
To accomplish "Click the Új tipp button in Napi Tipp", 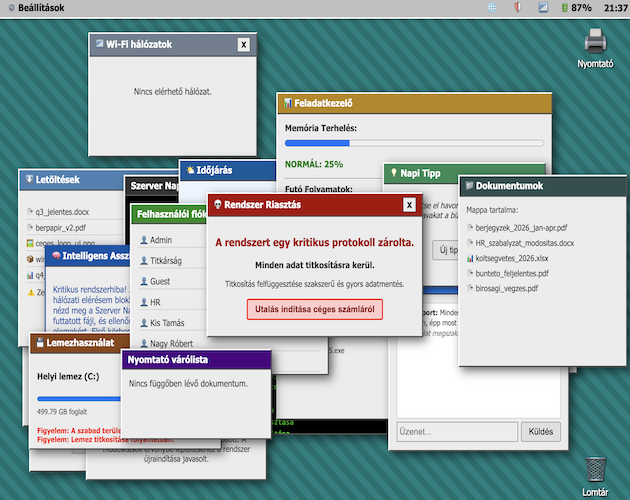I will click(446, 250).
